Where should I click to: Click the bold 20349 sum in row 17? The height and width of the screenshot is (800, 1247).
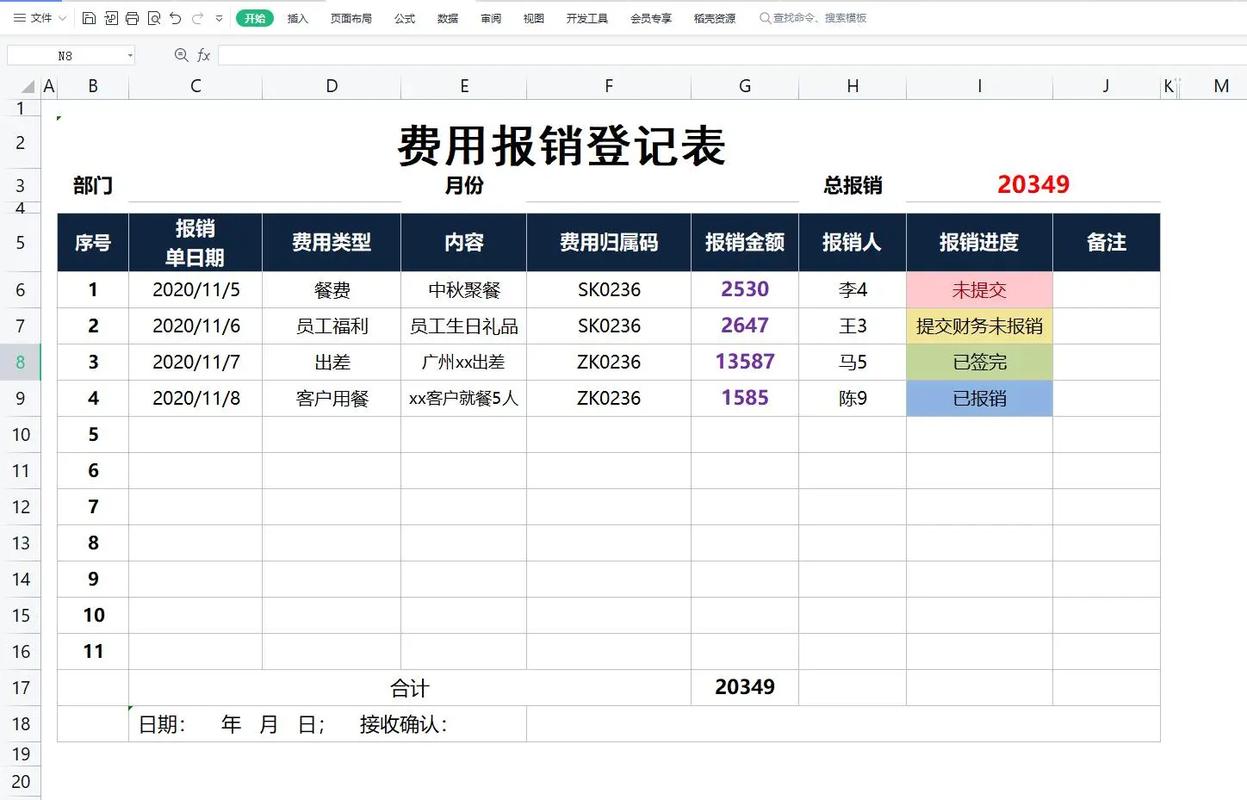pyautogui.click(x=745, y=687)
